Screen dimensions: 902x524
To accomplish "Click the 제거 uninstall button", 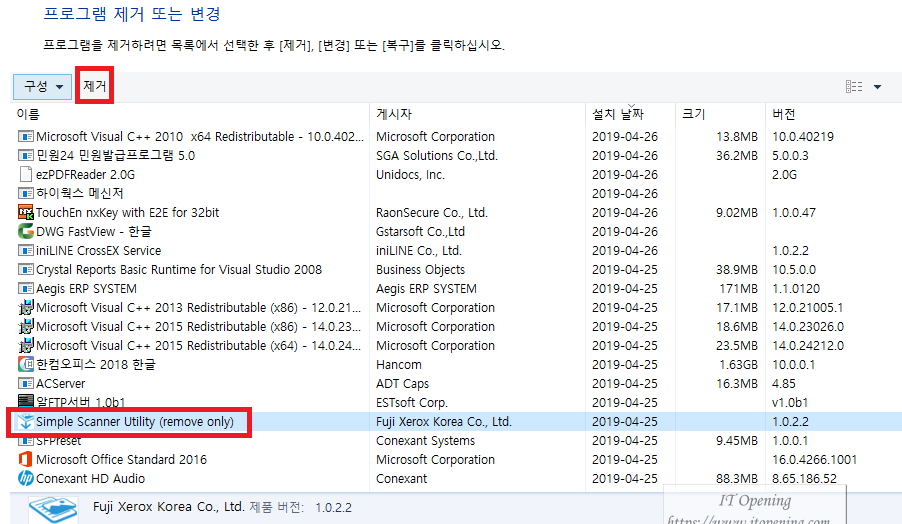I will click(95, 87).
